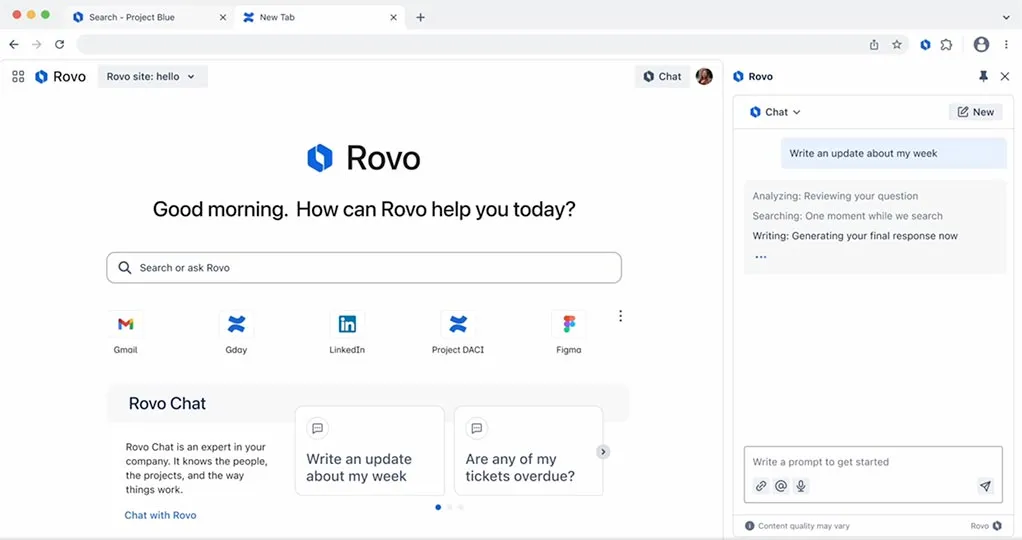Click the Chat with Rovo link
The width and height of the screenshot is (1022, 540).
click(160, 515)
